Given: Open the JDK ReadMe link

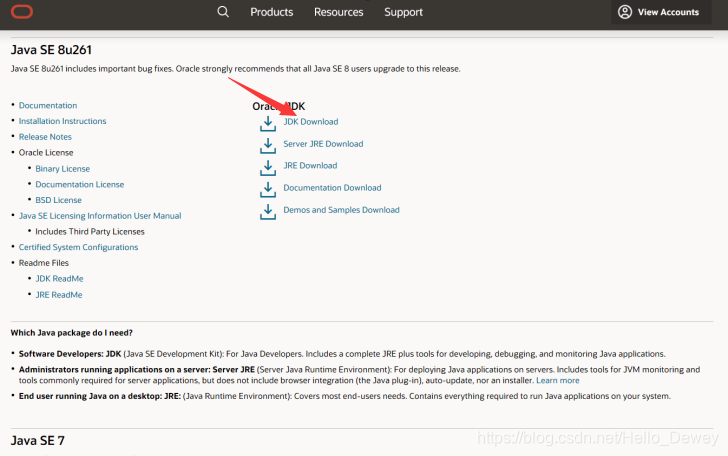Looking at the screenshot, I should pos(59,279).
